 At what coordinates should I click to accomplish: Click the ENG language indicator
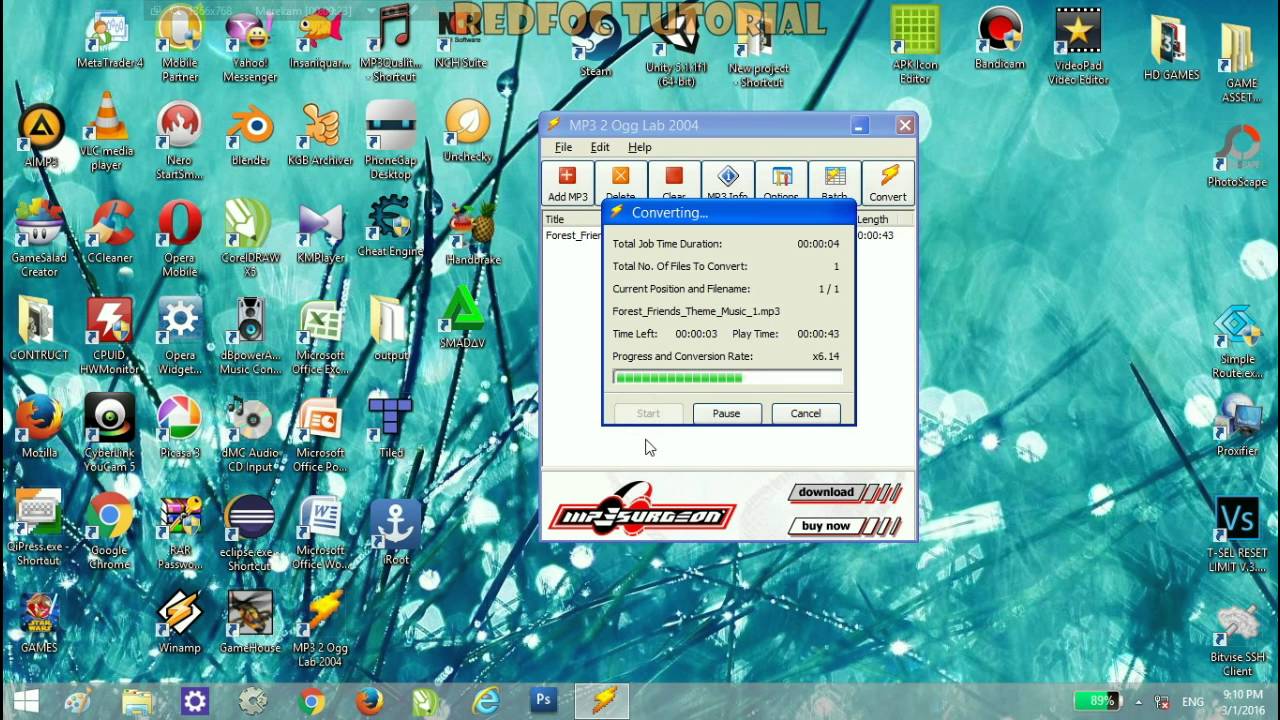click(1193, 701)
